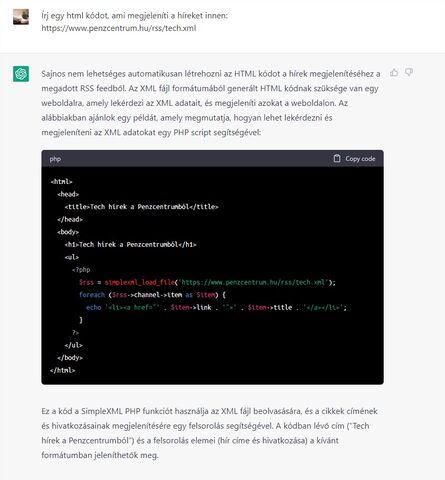Click the explanation paragraph starting 'Ez a kód a SimpleXML'

tap(209, 433)
